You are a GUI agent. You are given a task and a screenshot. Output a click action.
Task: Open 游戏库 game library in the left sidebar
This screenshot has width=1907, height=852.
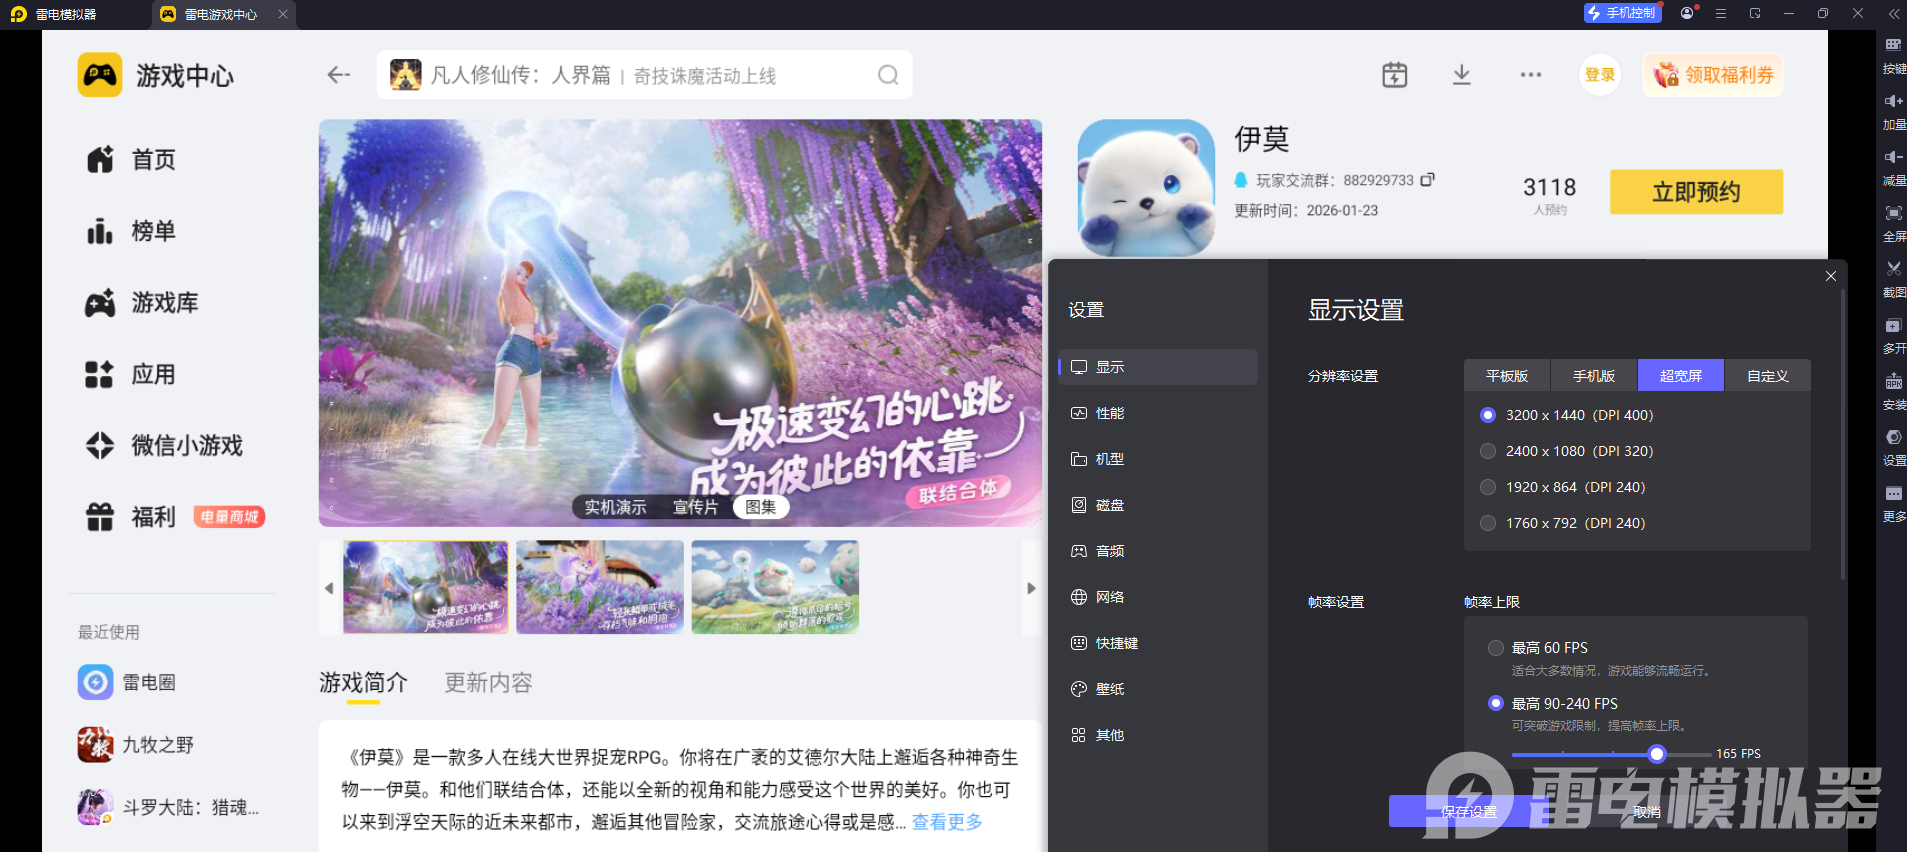pyautogui.click(x=141, y=303)
